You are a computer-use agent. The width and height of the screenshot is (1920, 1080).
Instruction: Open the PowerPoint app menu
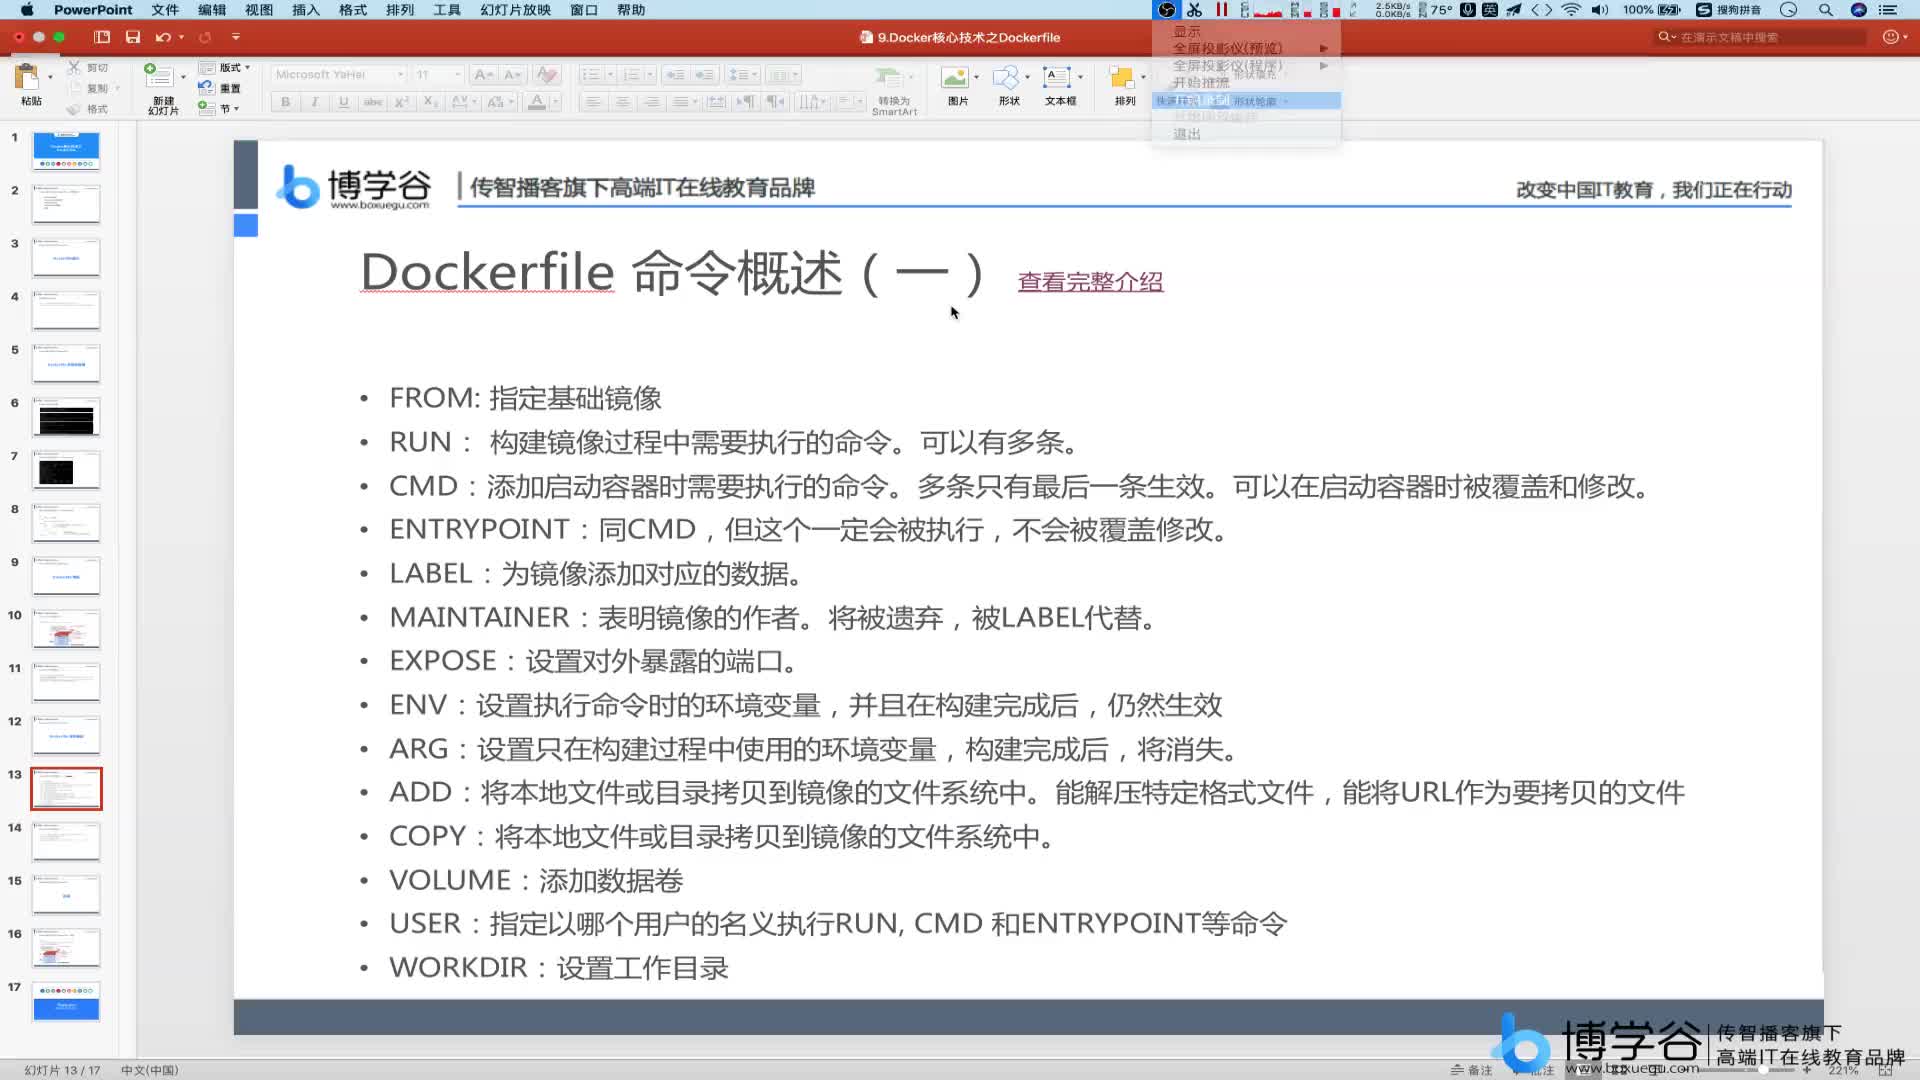pyautogui.click(x=93, y=10)
